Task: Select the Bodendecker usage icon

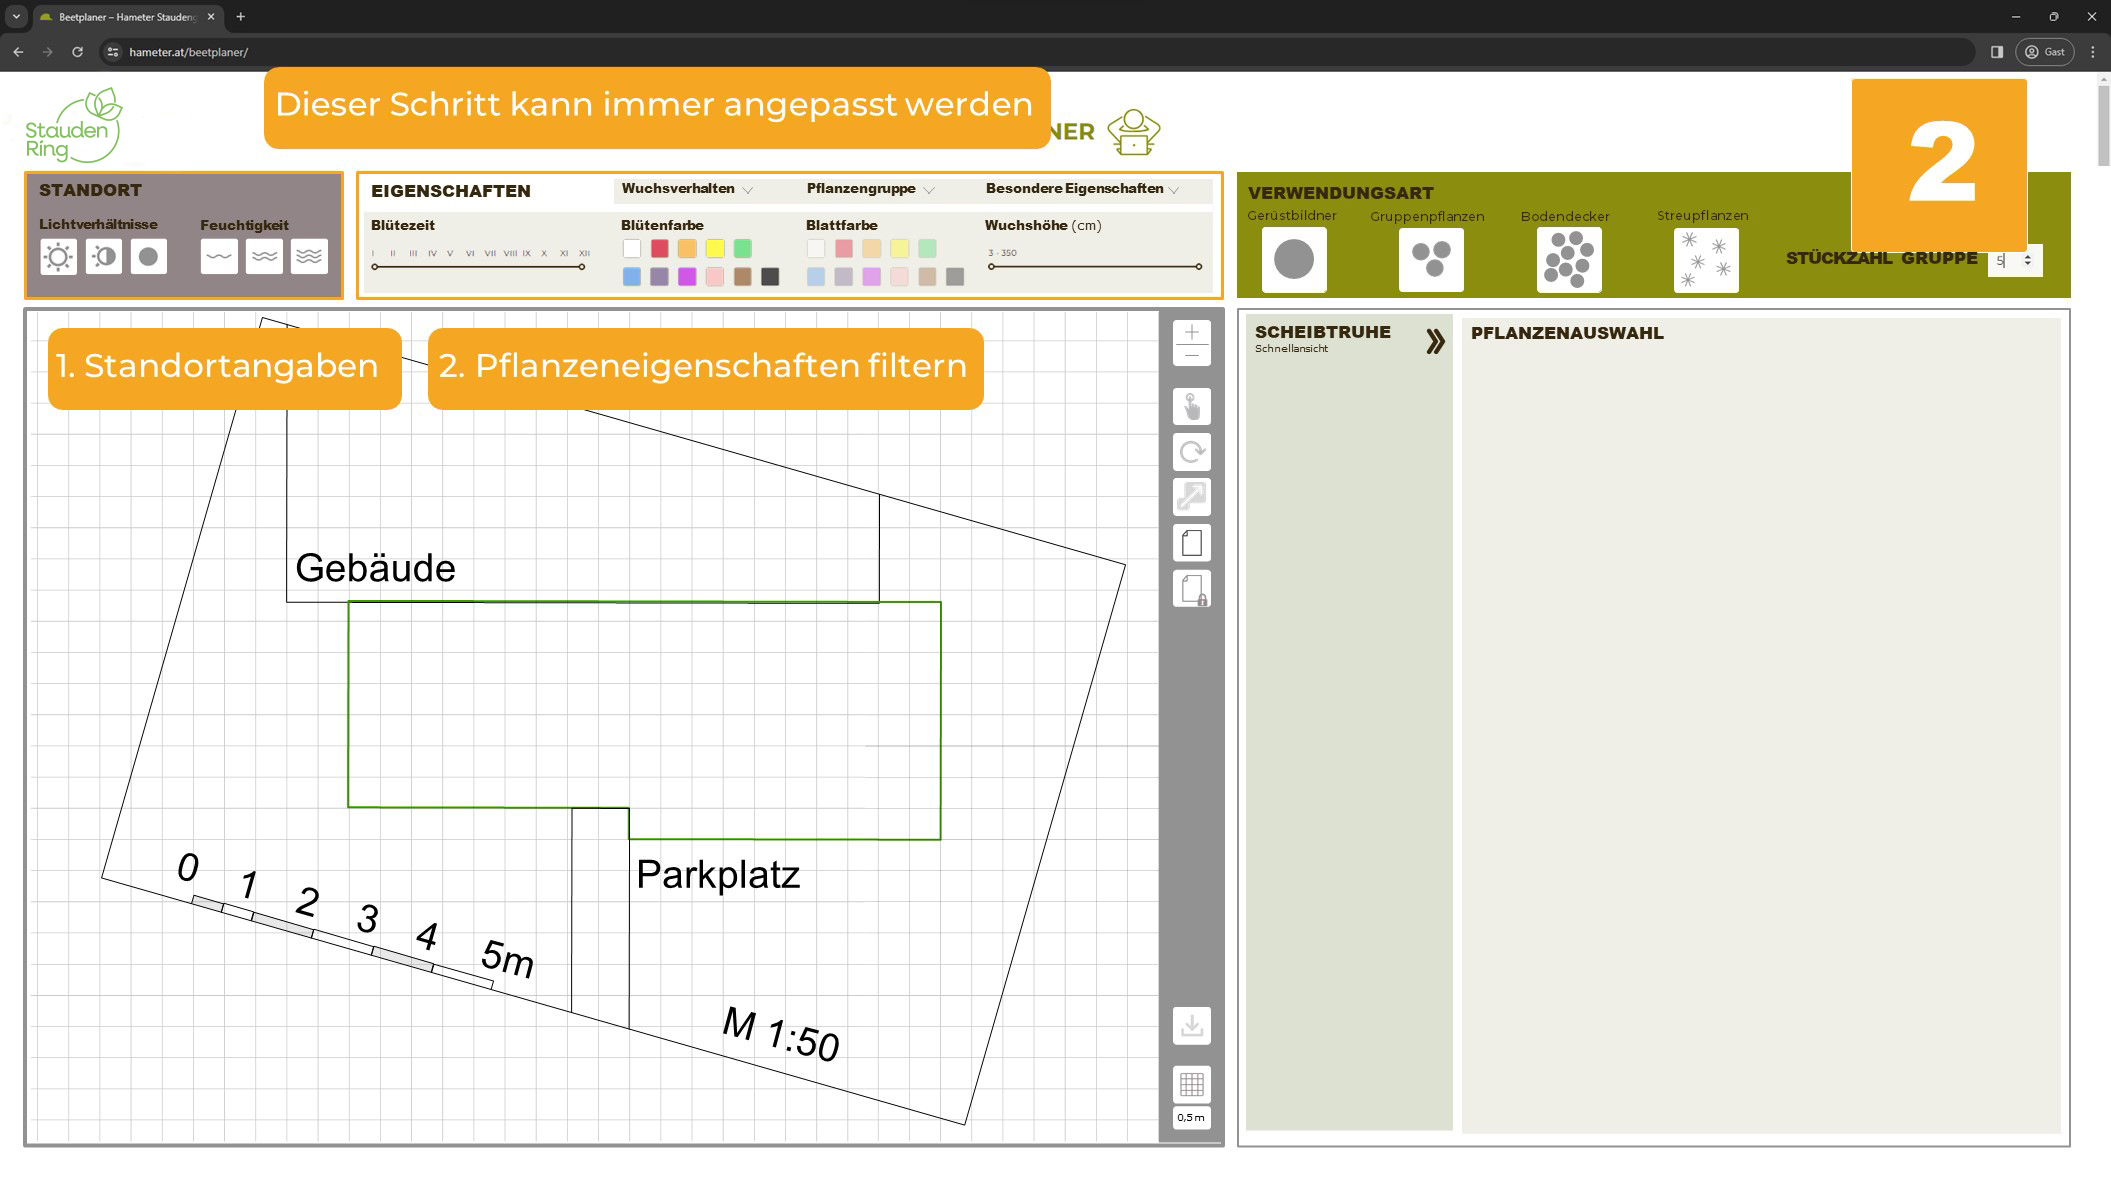Action: pos(1568,260)
